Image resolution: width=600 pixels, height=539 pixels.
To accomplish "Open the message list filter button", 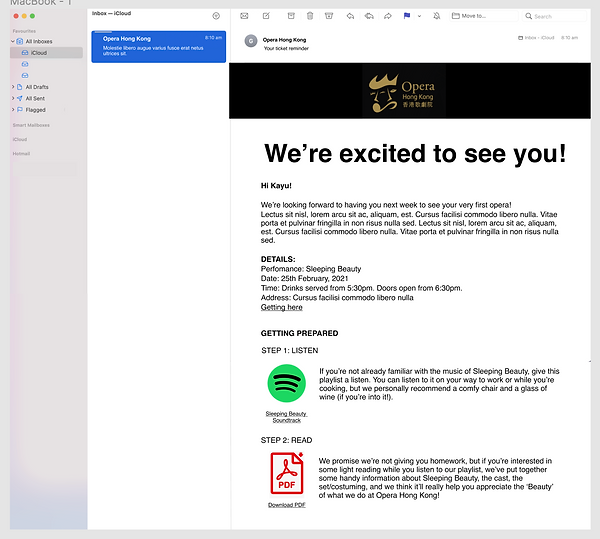I will (x=216, y=16).
